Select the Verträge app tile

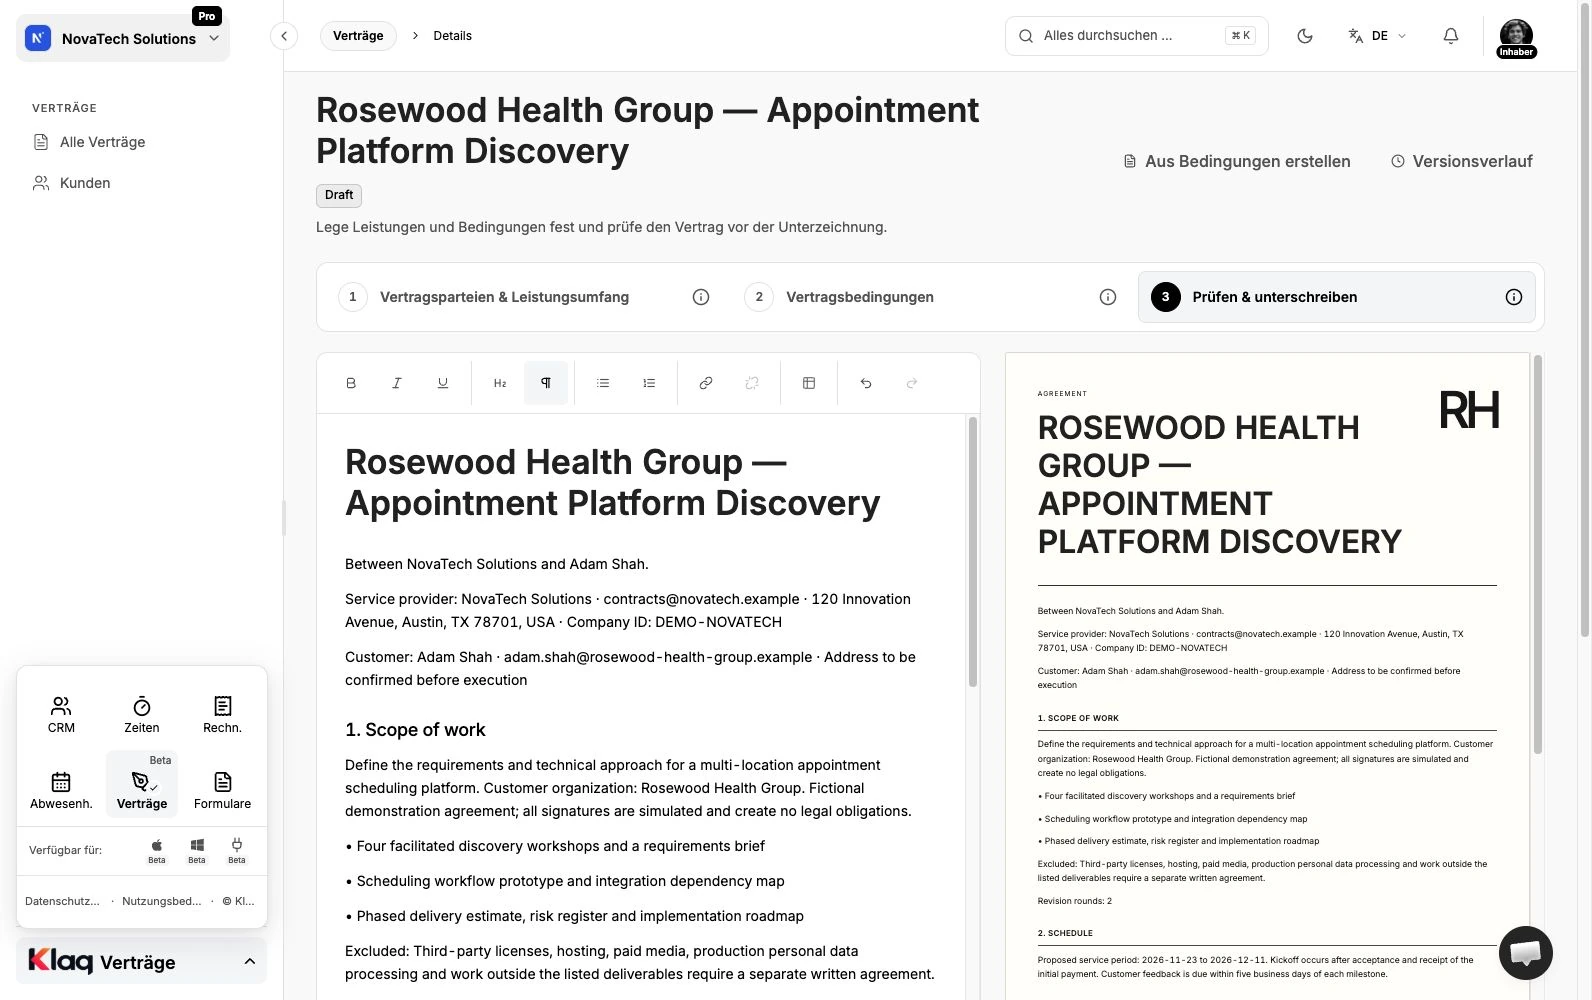[142, 785]
